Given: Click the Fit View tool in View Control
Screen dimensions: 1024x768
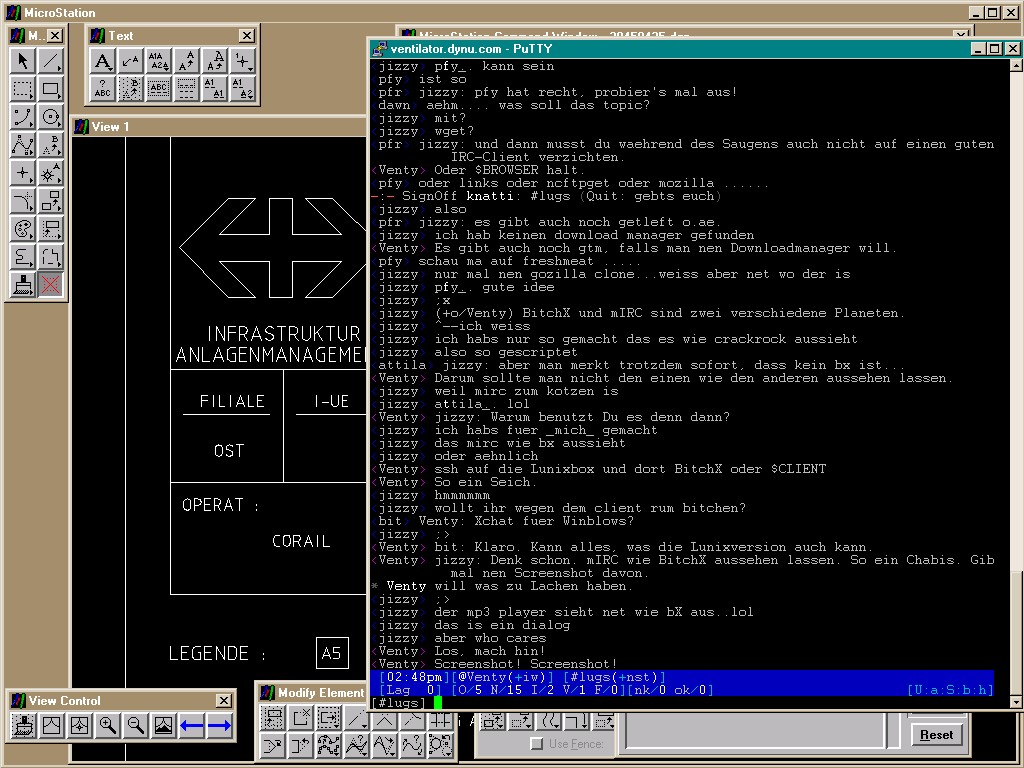Looking at the screenshot, I should [80, 726].
